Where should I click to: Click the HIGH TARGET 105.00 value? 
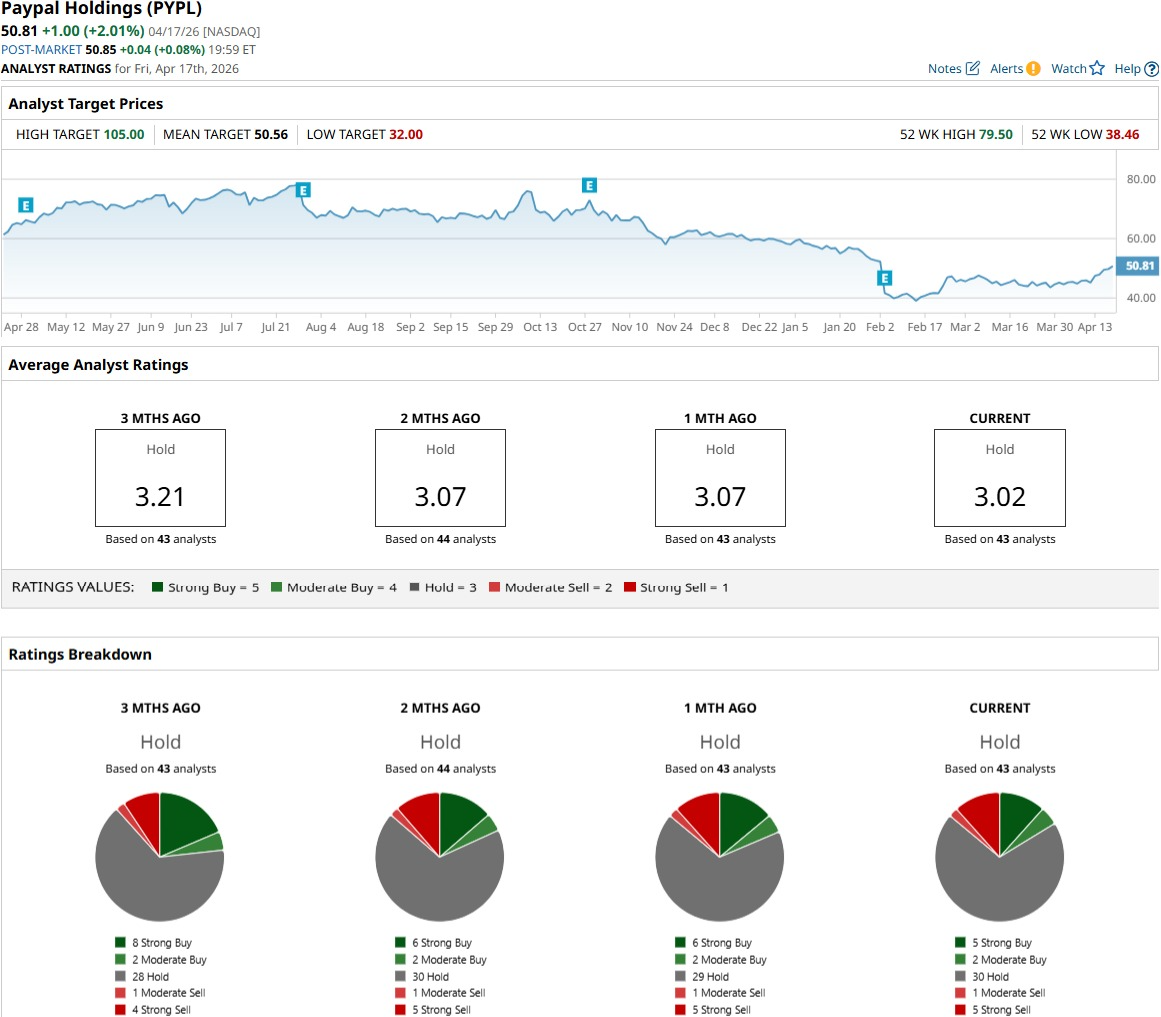tap(124, 135)
